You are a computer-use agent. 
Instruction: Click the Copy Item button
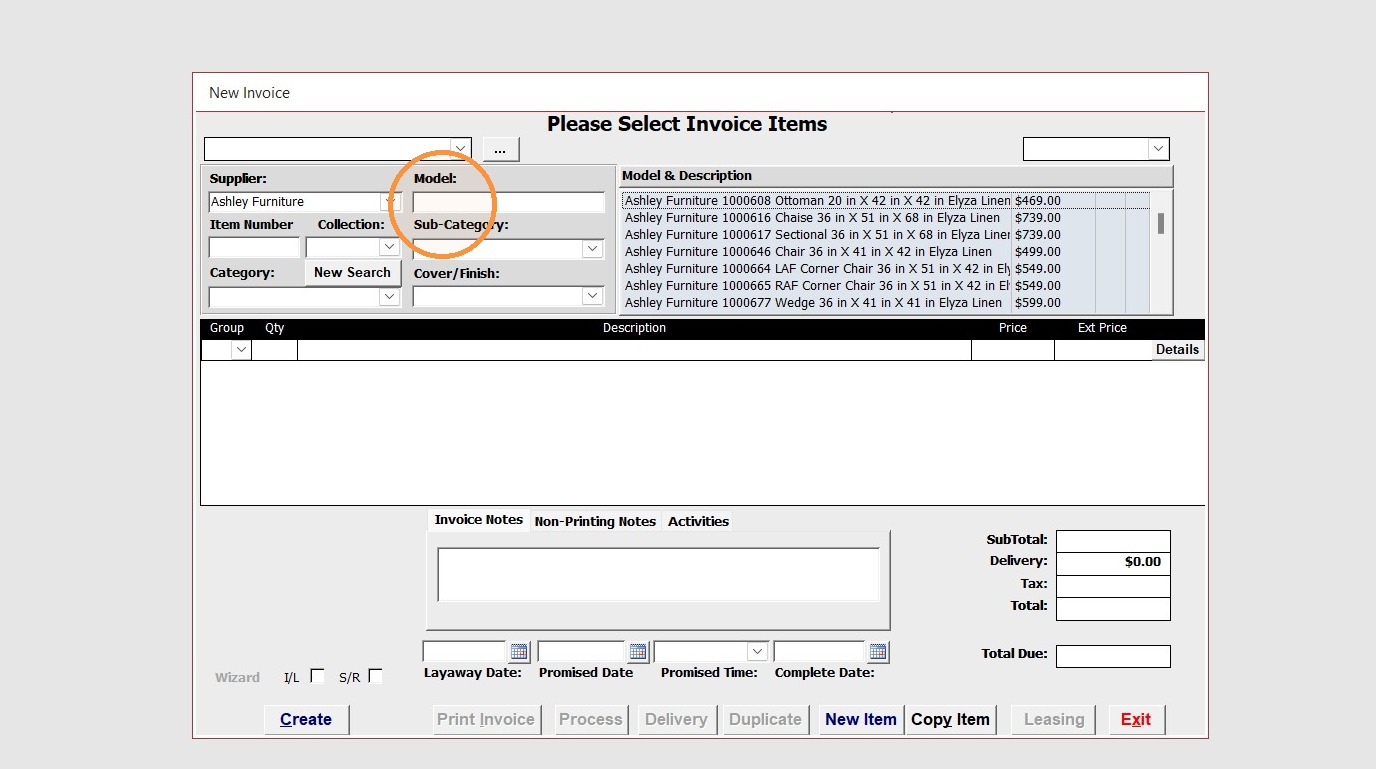click(x=950, y=719)
